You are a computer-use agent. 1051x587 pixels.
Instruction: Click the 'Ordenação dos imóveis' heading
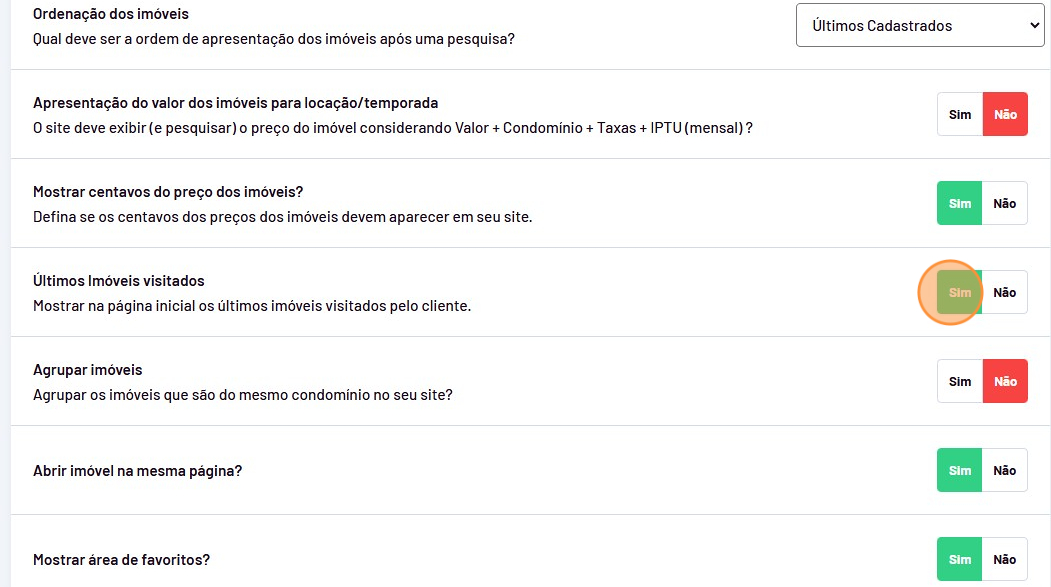tap(111, 15)
